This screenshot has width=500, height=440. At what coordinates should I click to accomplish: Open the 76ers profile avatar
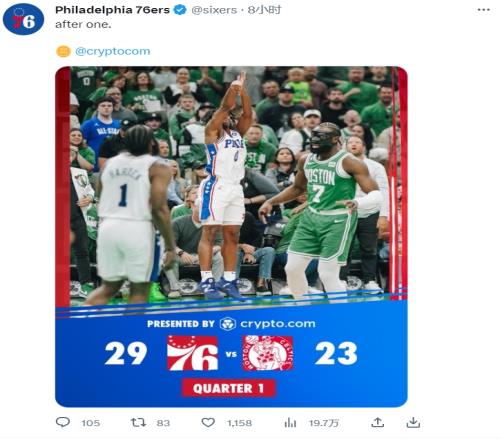pyautogui.click(x=23, y=19)
